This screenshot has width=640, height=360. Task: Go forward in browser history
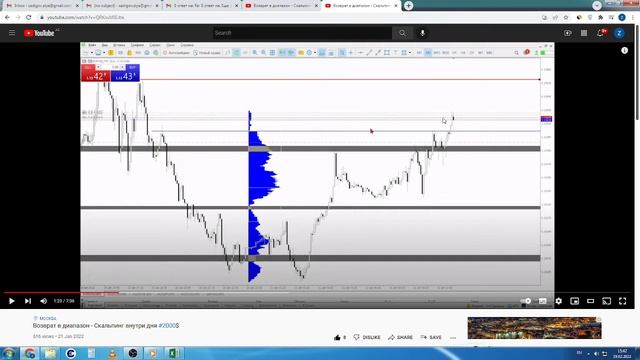click(x=18, y=18)
